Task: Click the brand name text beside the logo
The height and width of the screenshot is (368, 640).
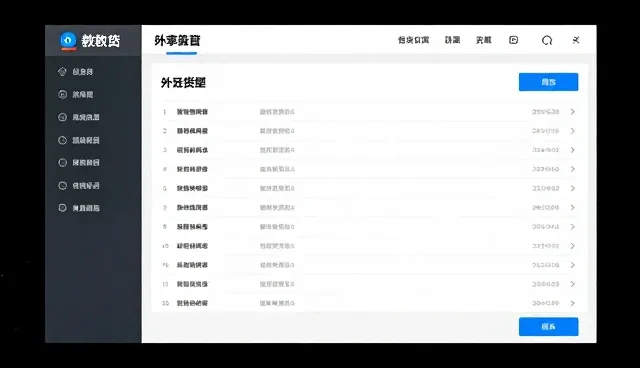Action: 101,41
